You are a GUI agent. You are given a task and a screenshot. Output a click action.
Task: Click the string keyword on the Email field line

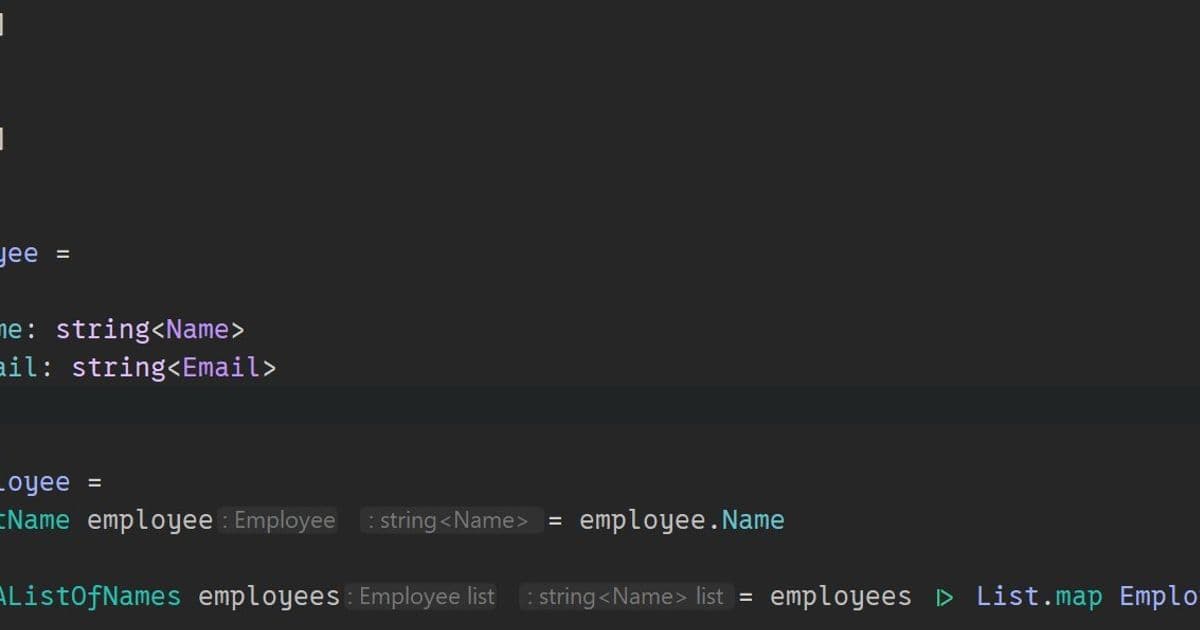[x=120, y=367]
